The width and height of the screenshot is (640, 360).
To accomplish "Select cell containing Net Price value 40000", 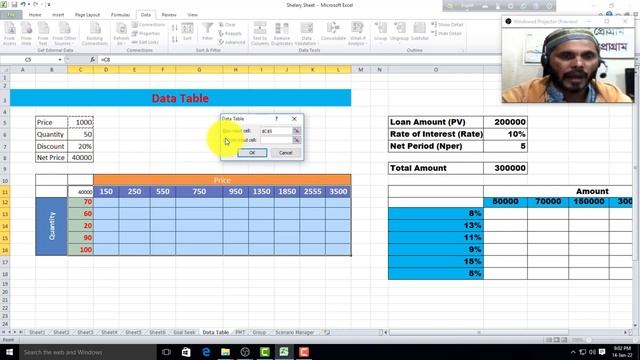I will (80, 158).
